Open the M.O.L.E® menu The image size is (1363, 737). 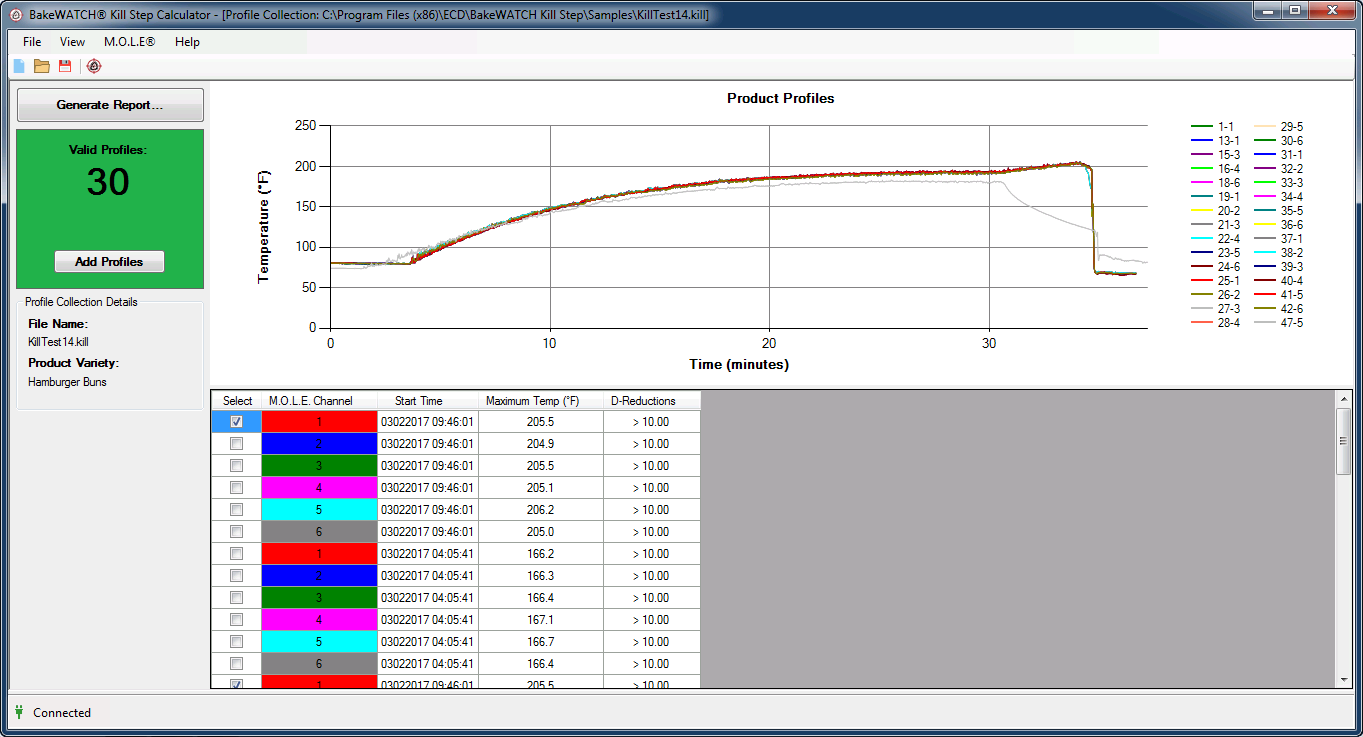129,42
